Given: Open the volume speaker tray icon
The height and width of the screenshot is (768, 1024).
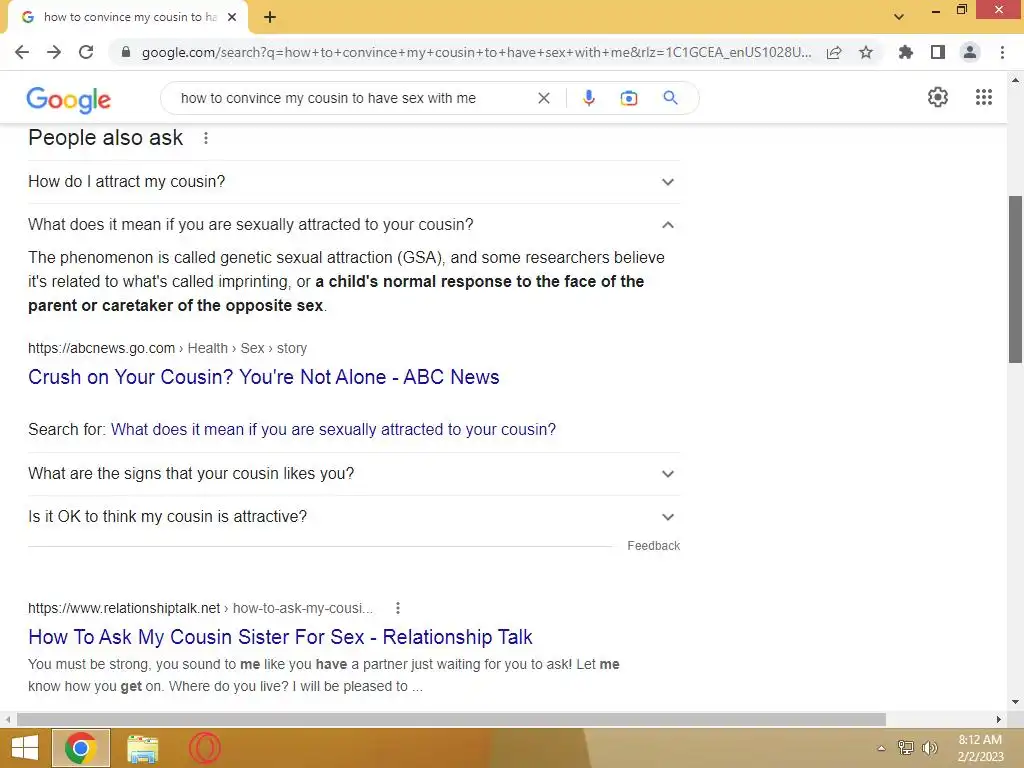Looking at the screenshot, I should click(x=930, y=748).
